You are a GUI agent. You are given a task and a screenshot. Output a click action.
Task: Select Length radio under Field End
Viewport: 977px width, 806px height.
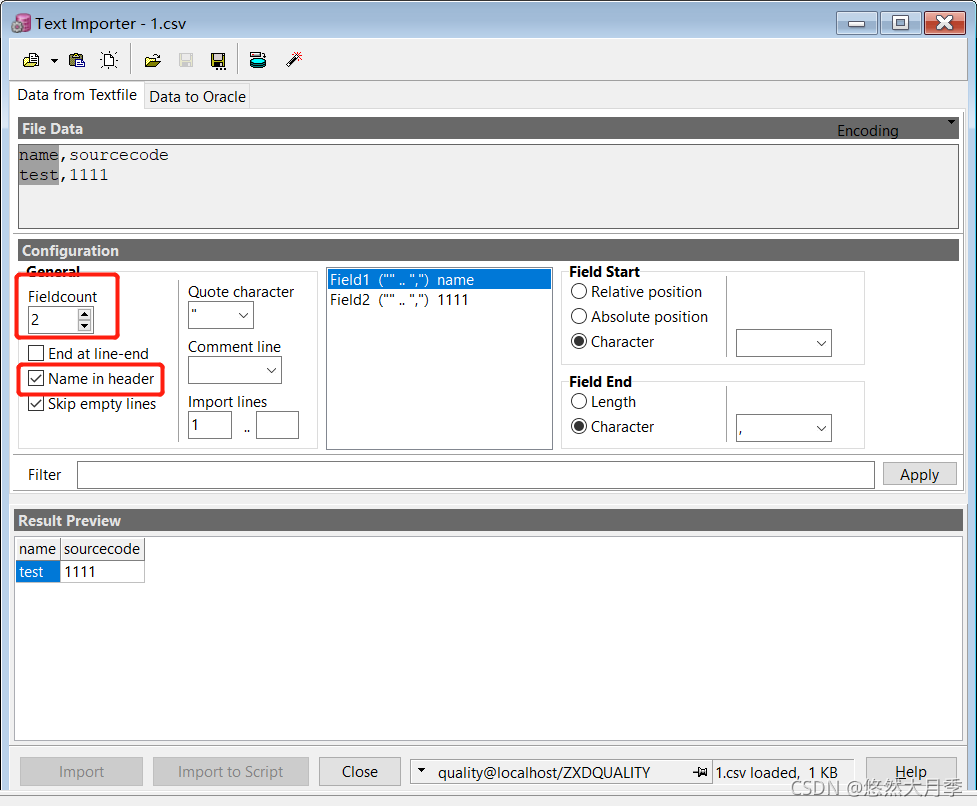click(x=579, y=401)
